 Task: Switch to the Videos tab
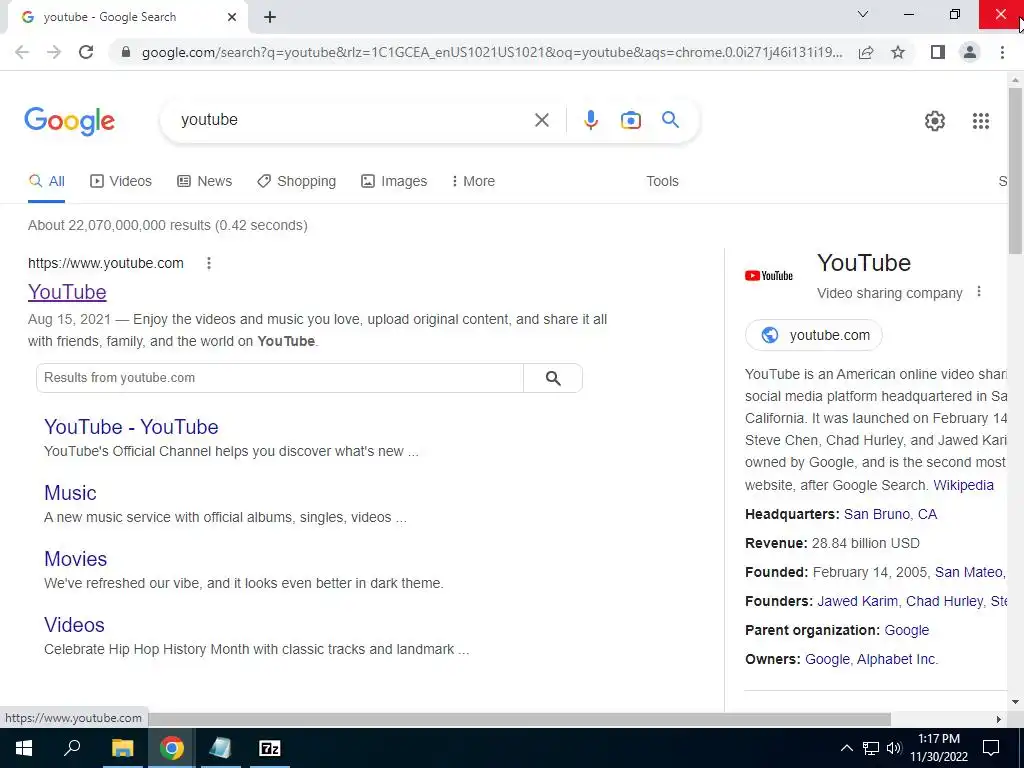coord(121,182)
